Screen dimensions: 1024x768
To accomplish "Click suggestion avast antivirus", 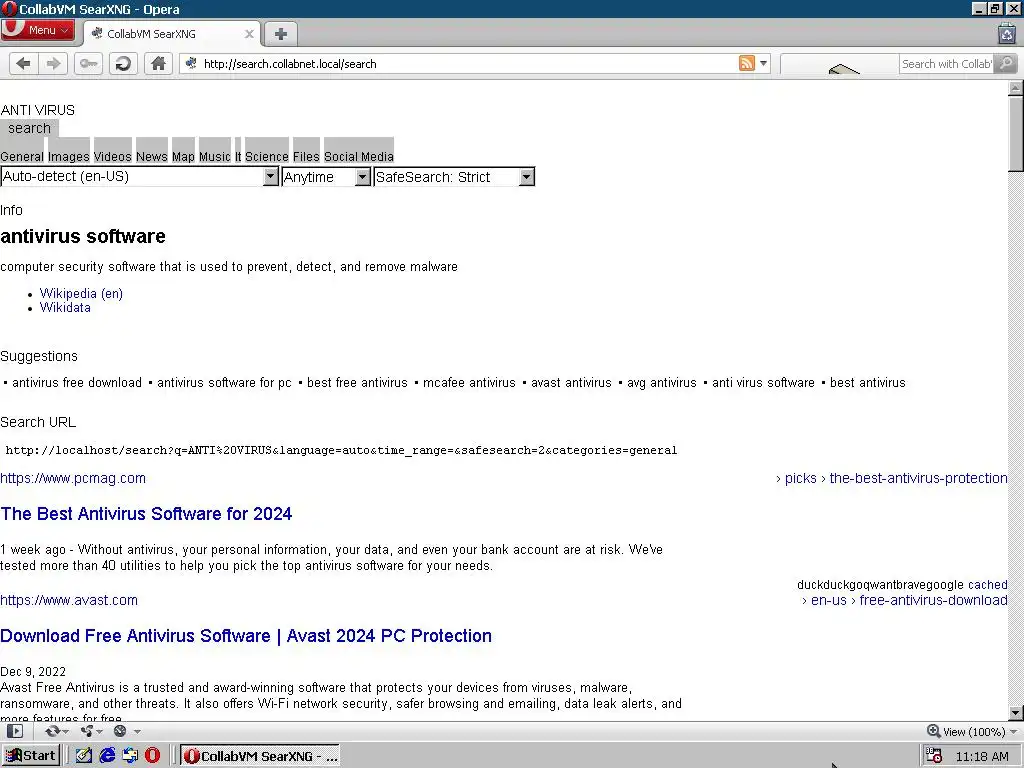I will 571,383.
